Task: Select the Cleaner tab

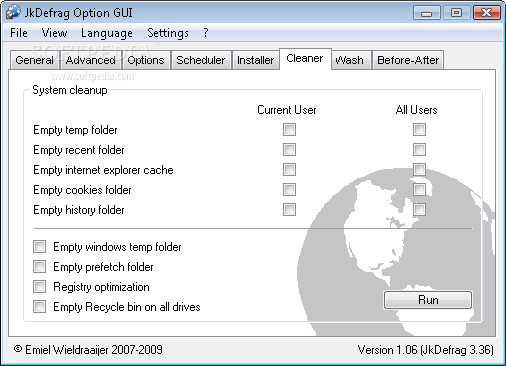Action: click(305, 59)
